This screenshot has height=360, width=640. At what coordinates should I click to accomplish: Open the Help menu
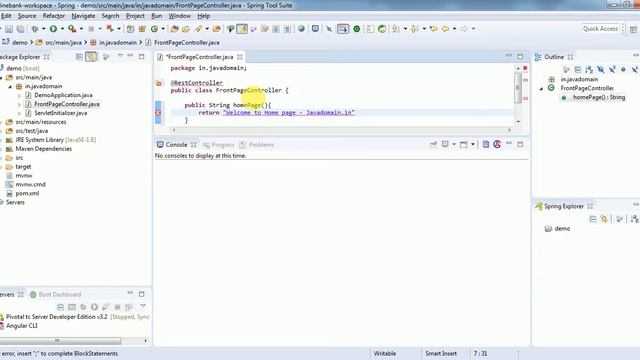[x=204, y=16]
